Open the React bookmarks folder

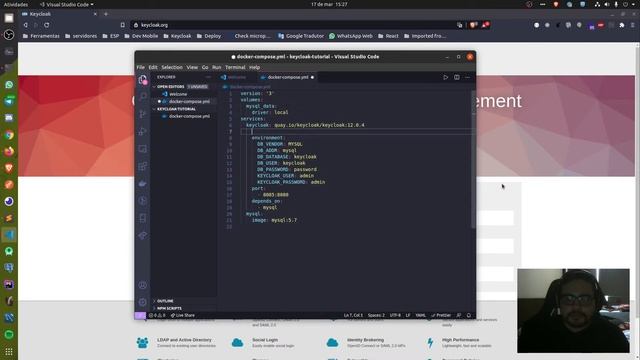point(388,36)
